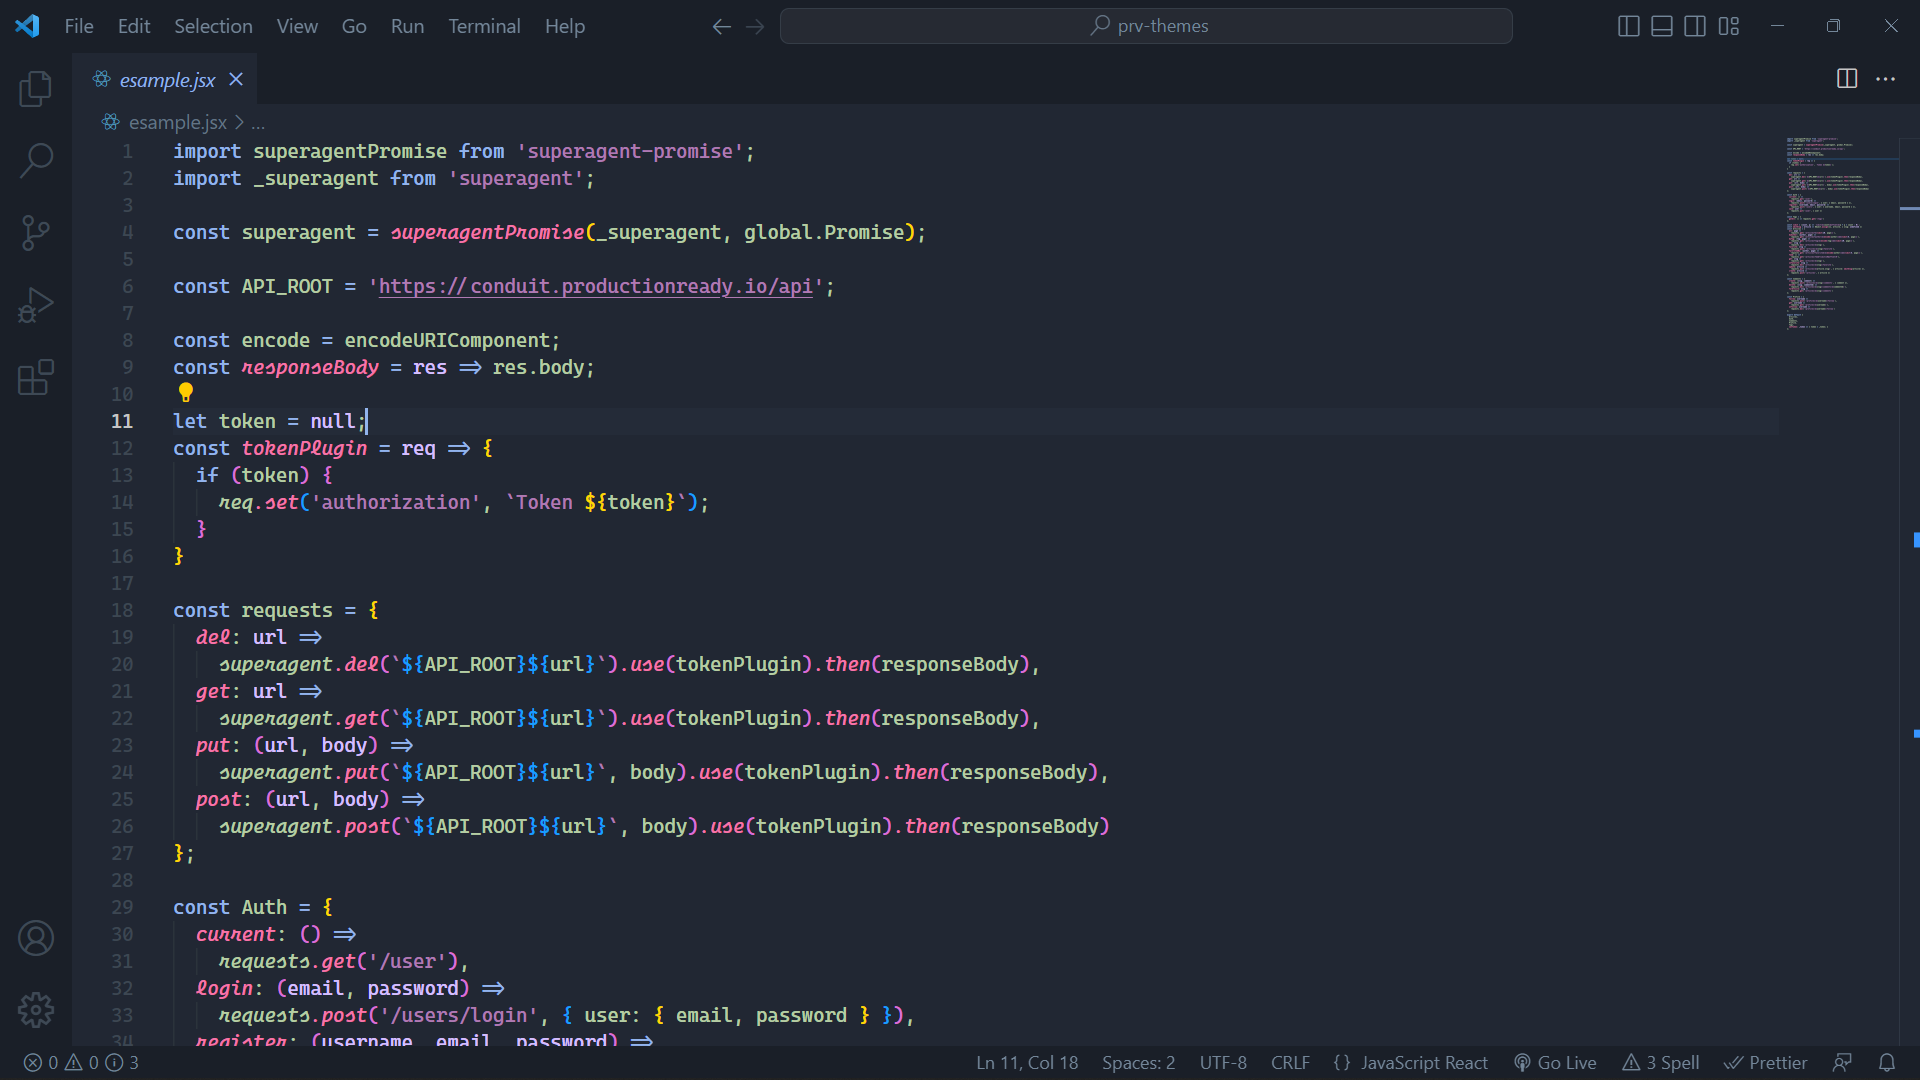
Task: Open editor More Actions ellipsis menu
Action: point(1885,79)
